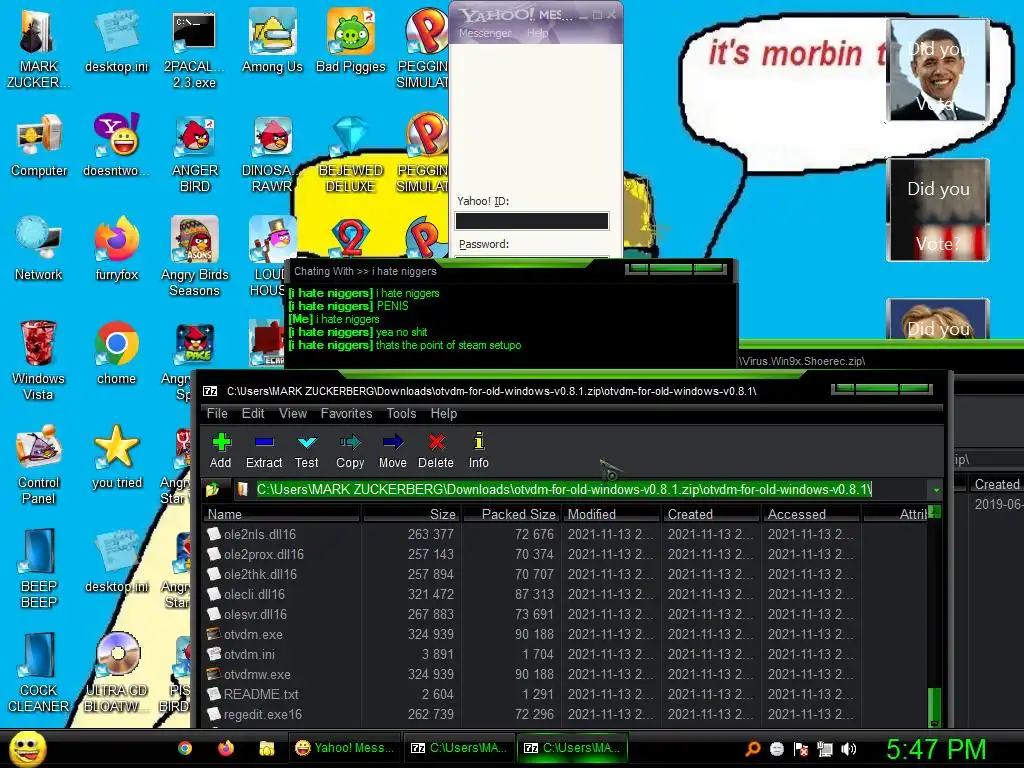Launch Firefox from the taskbar

[x=226, y=748]
